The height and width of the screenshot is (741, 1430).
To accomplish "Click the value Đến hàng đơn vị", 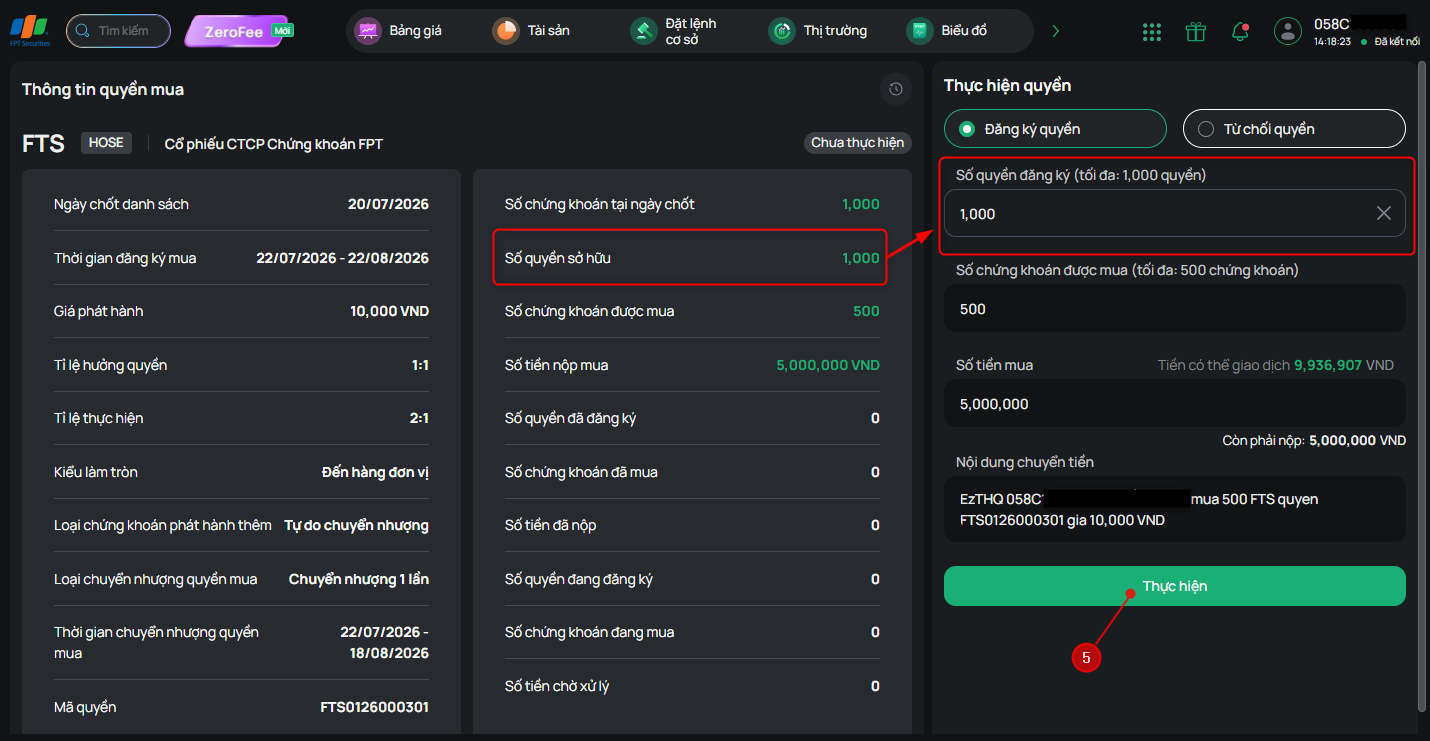I will tap(376, 472).
